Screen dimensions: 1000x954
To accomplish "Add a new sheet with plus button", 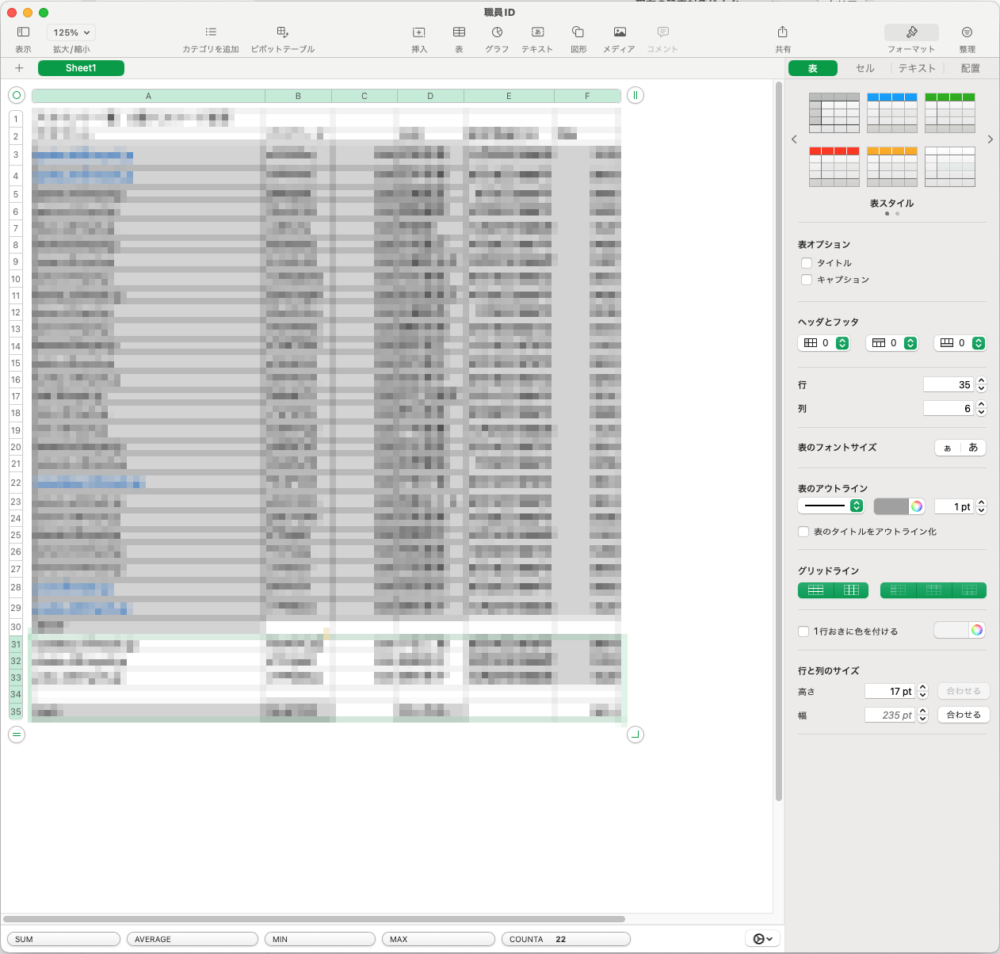I will 18,68.
